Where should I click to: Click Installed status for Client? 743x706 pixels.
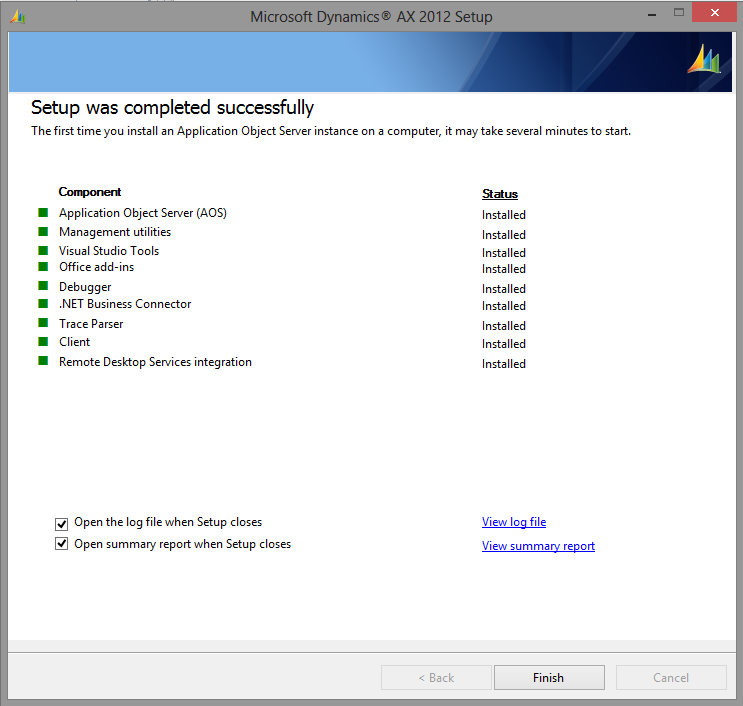pos(504,344)
